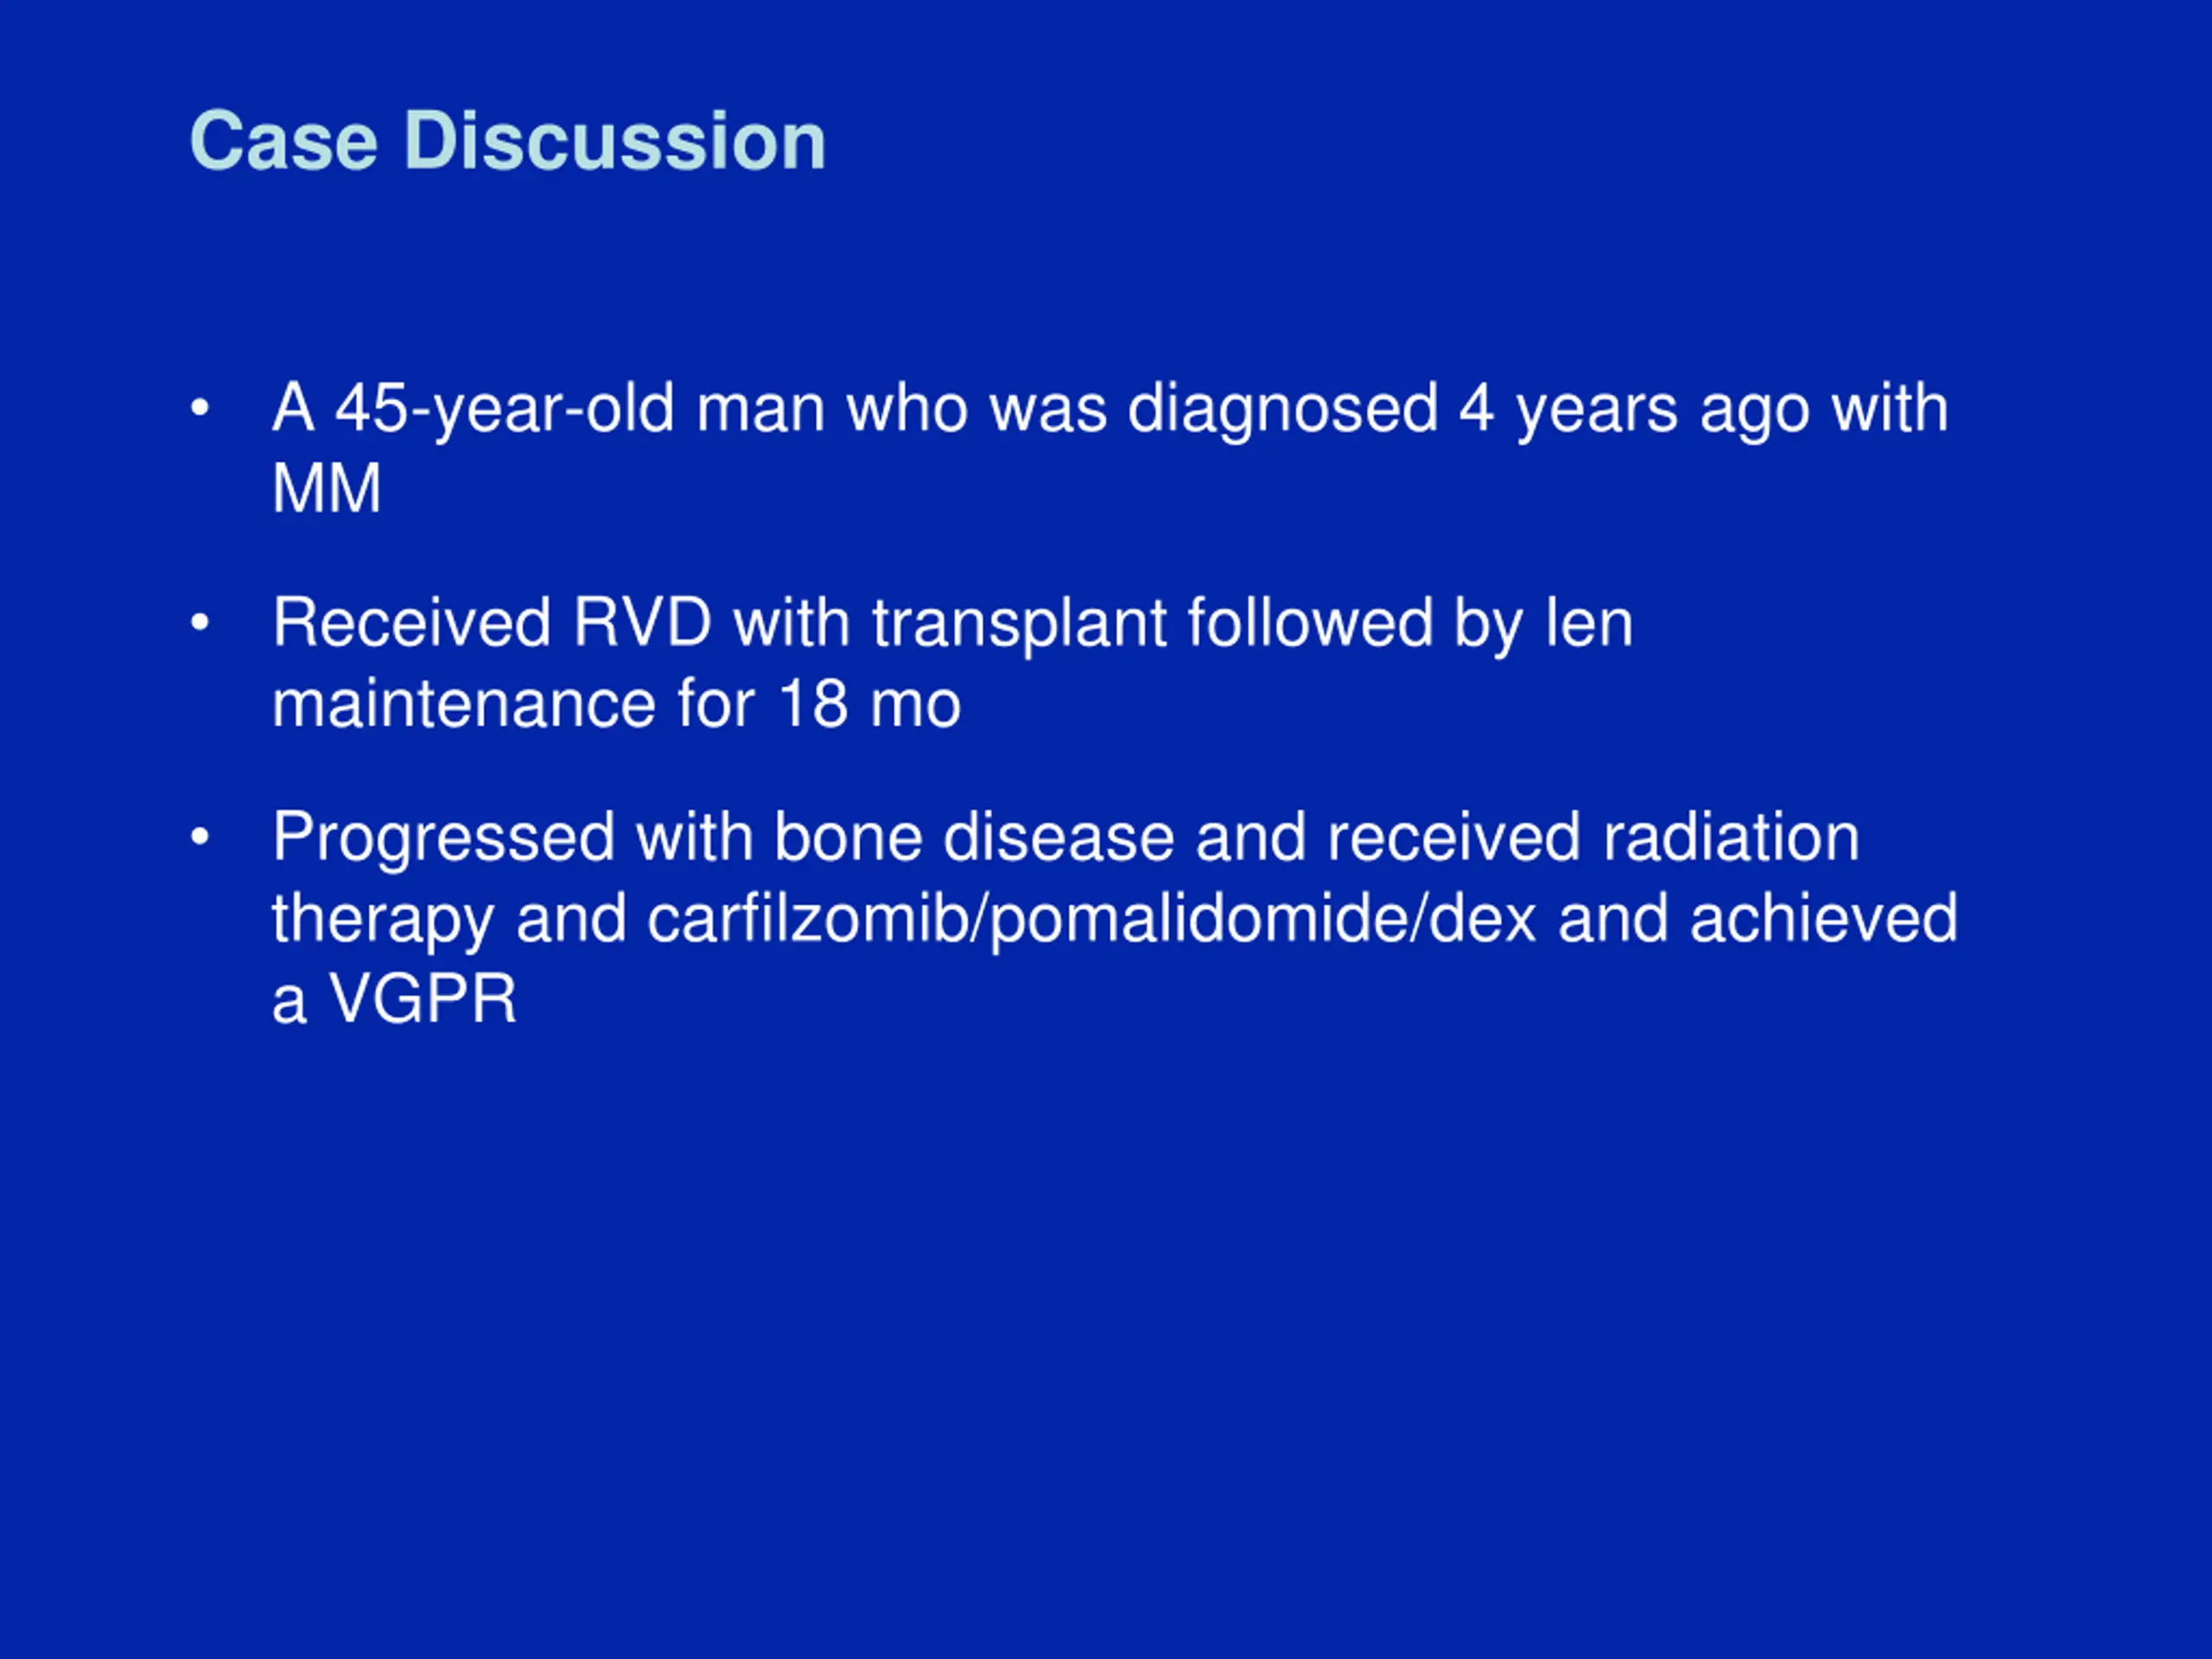Click the word 'therapy' in third bullet
Image resolution: width=2212 pixels, height=1659 pixels.
pyautogui.click(x=383, y=921)
